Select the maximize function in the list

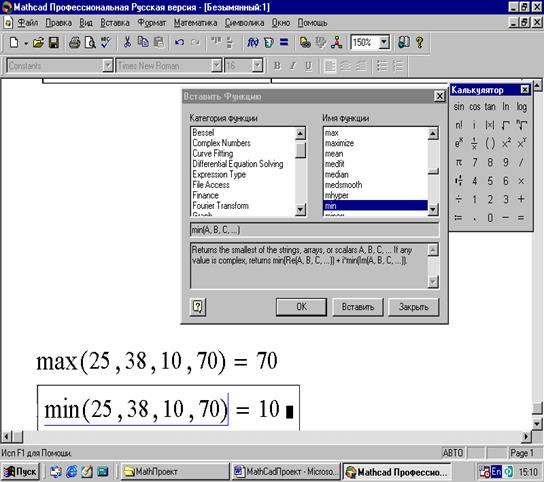click(339, 143)
